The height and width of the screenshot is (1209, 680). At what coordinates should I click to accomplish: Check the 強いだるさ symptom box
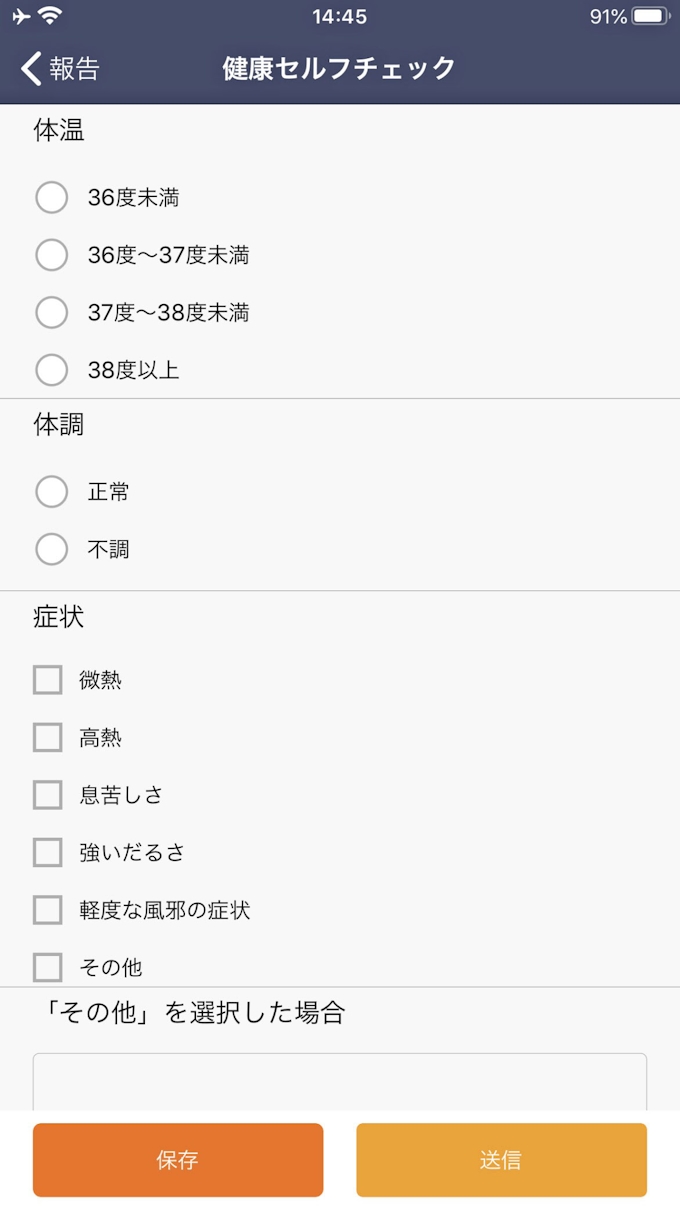48,852
